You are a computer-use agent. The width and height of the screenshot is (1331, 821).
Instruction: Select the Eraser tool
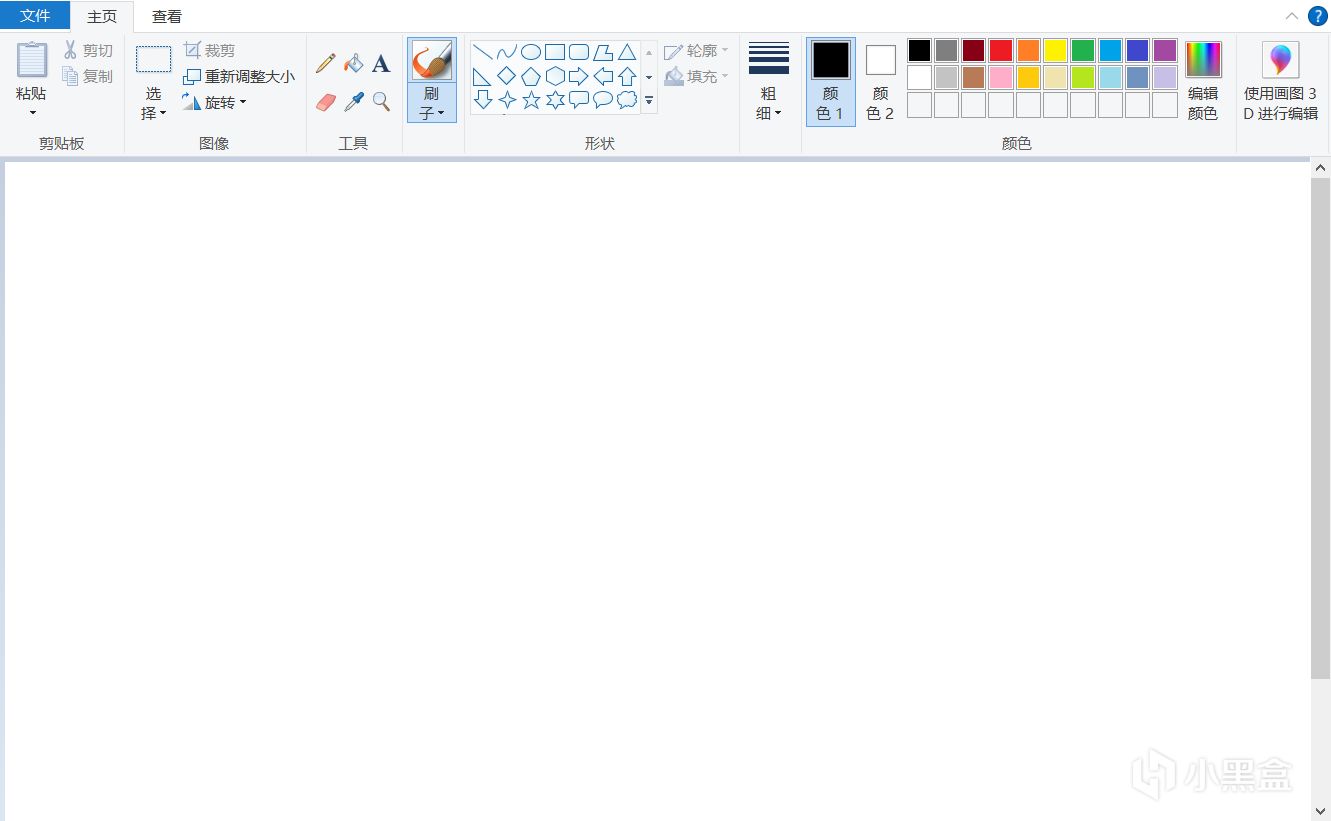[x=325, y=102]
